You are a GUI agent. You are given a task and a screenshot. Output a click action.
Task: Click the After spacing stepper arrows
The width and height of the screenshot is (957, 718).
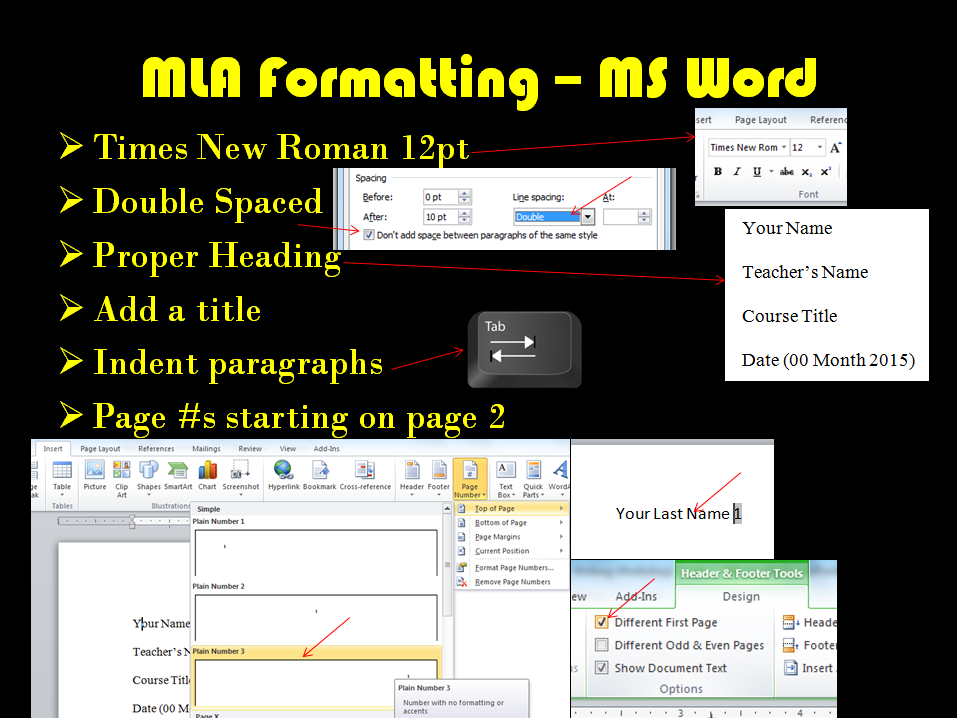tap(464, 217)
